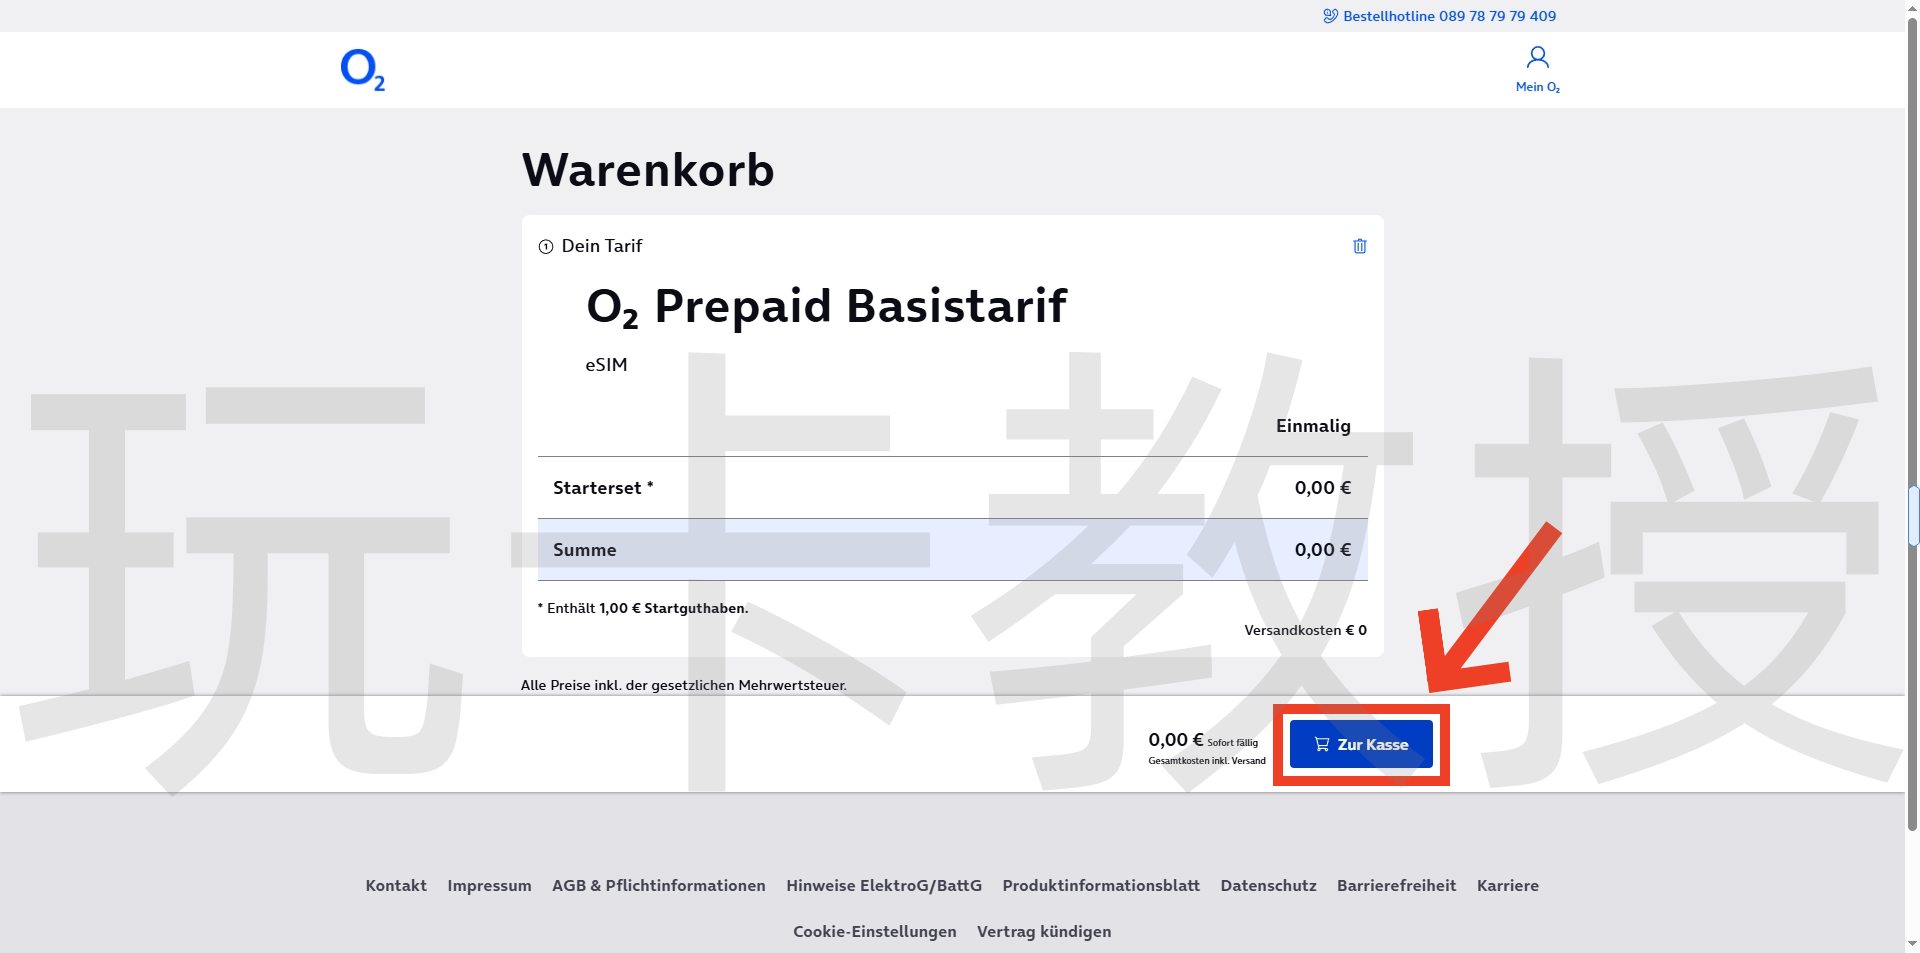Open the Impressum footer link
This screenshot has width=1920, height=953.
pyautogui.click(x=489, y=885)
